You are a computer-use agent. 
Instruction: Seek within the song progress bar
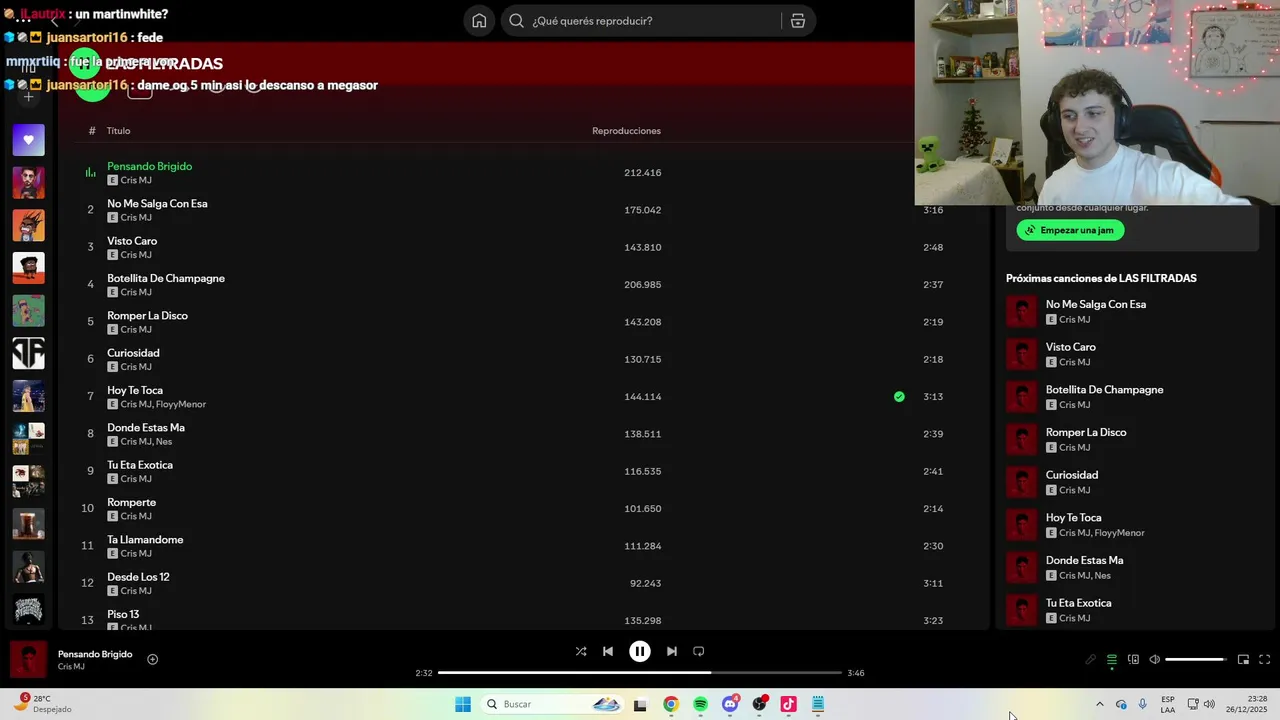pos(640,673)
